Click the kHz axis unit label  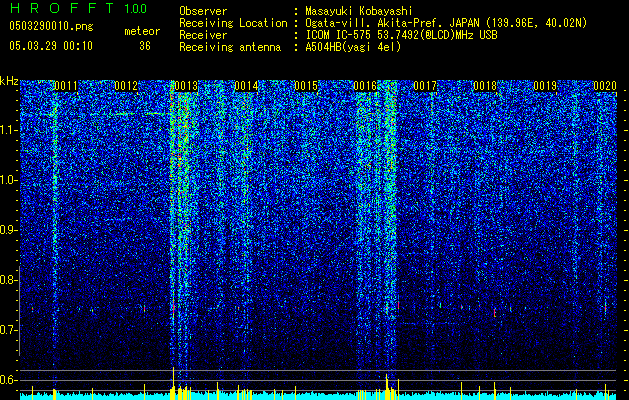click(x=9, y=81)
